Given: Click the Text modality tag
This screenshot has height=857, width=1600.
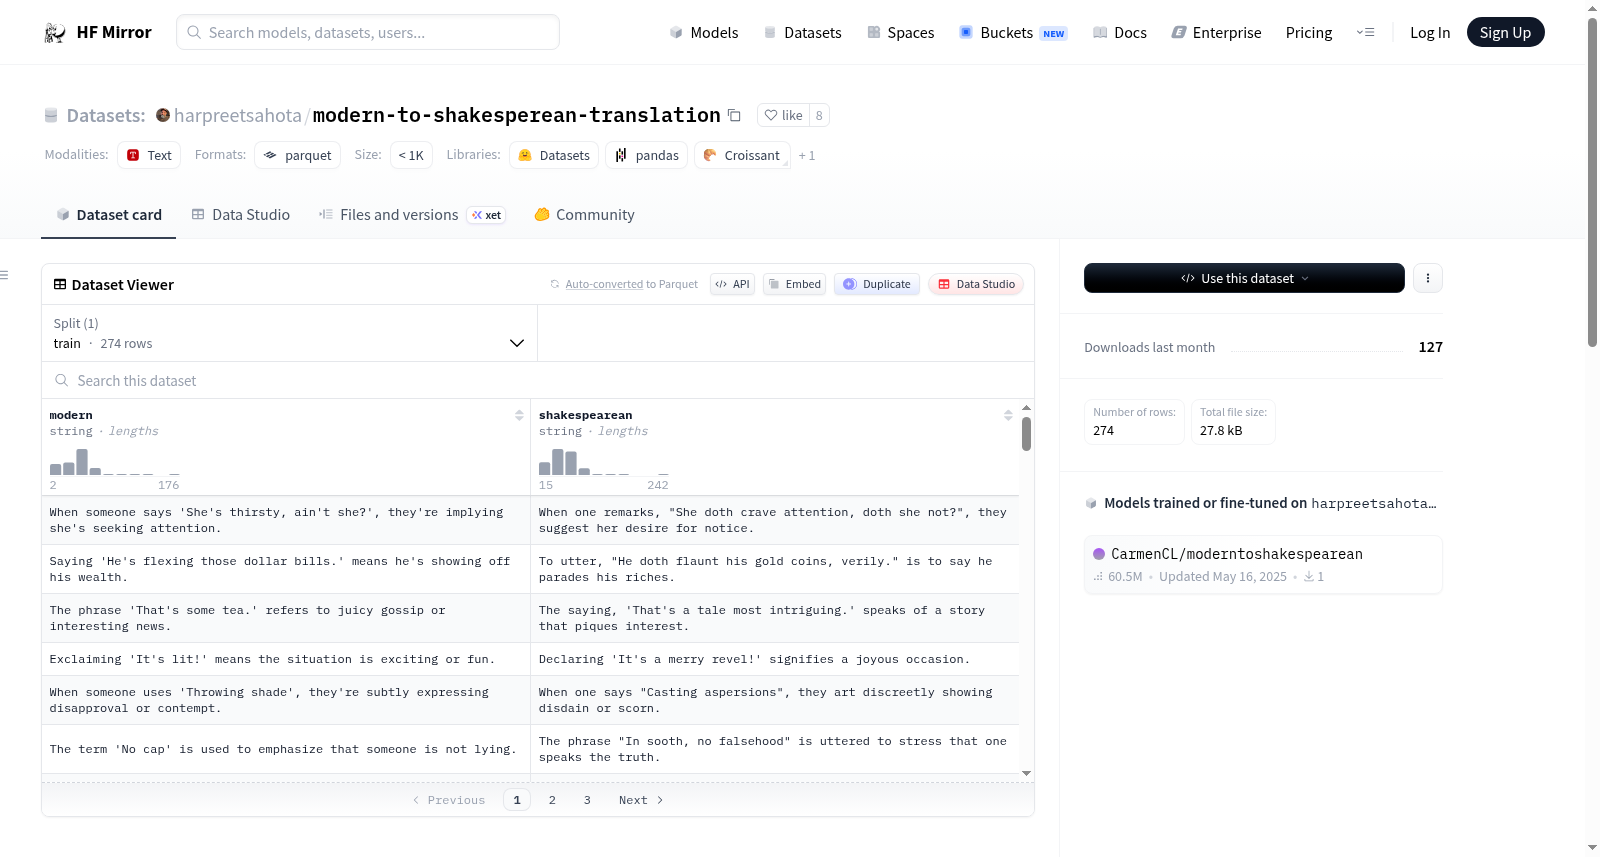Looking at the screenshot, I should pos(149,155).
